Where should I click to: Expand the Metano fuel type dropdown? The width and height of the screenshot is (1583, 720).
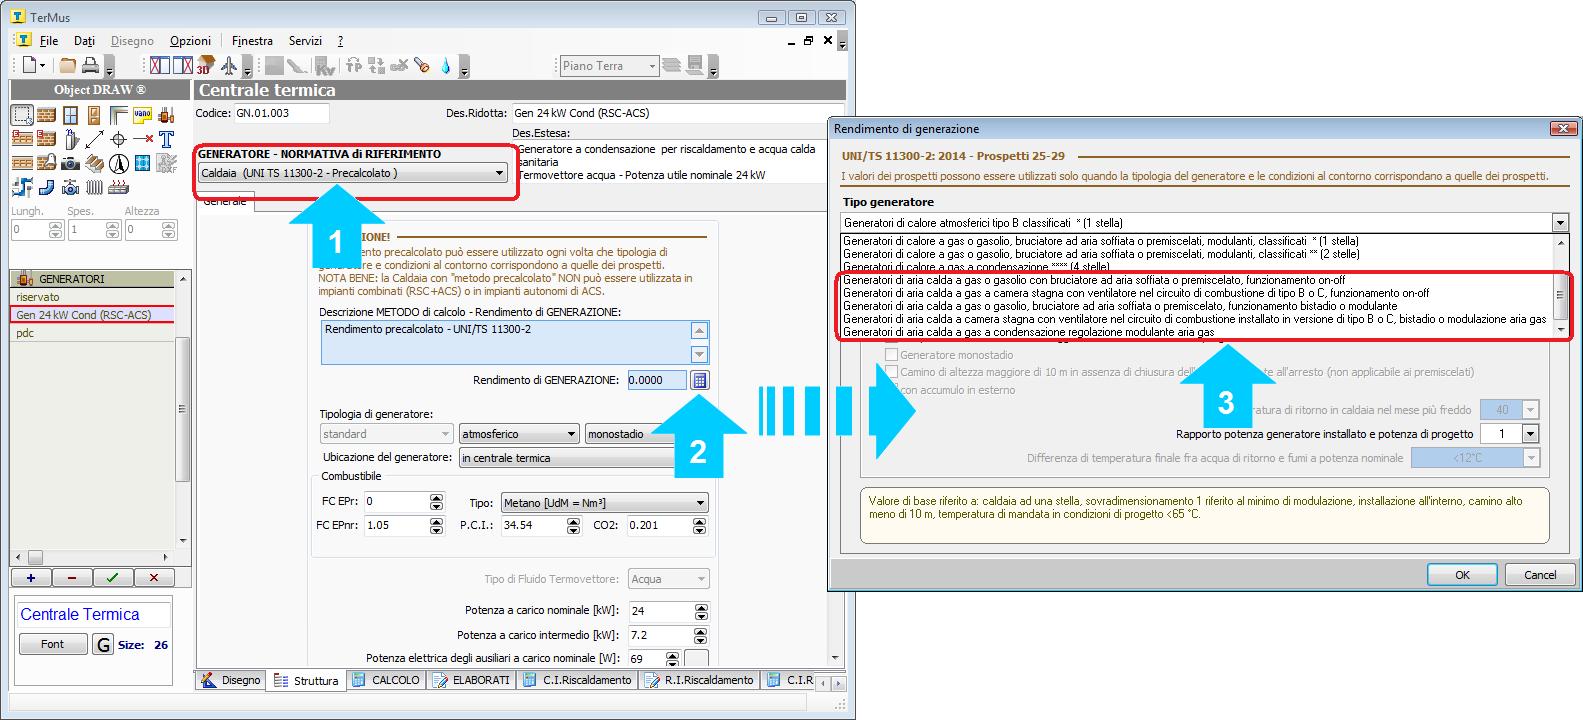(x=700, y=503)
